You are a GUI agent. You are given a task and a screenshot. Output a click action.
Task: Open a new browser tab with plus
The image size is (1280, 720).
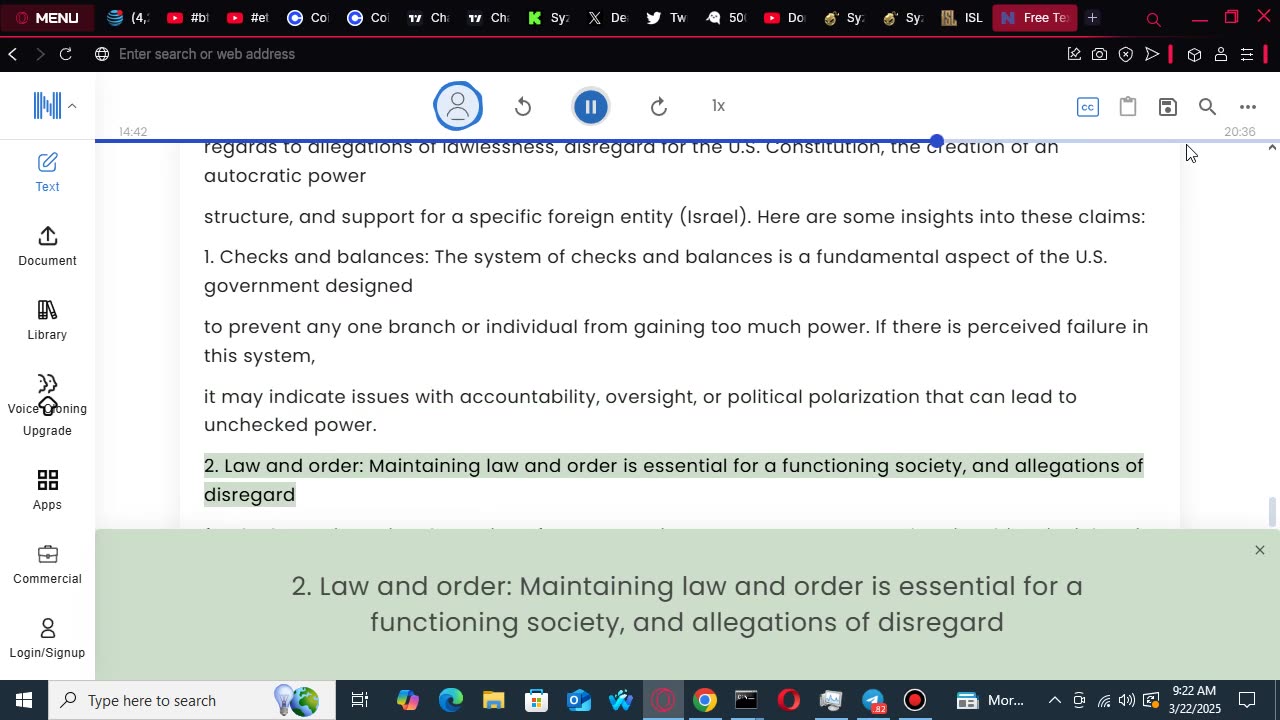pos(1092,18)
